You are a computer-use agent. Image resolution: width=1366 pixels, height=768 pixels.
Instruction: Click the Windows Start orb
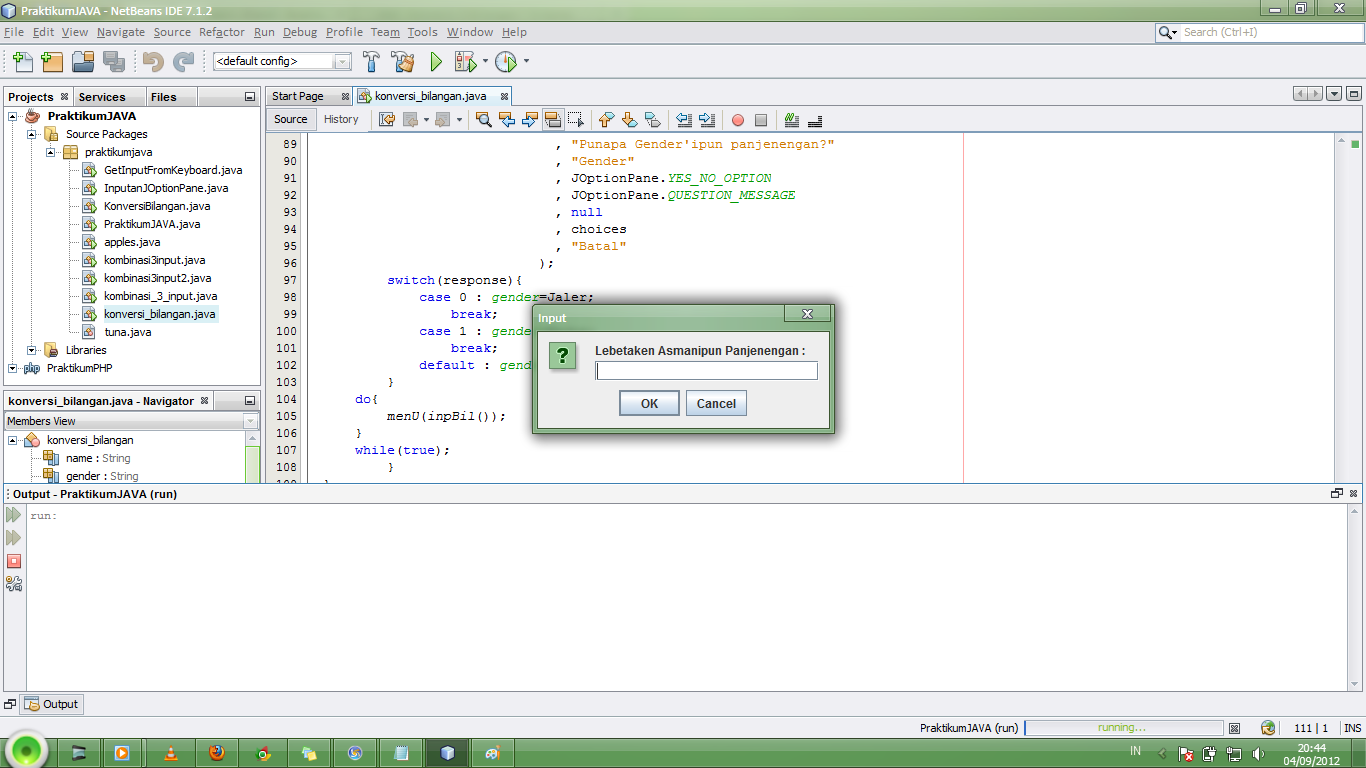[27, 751]
